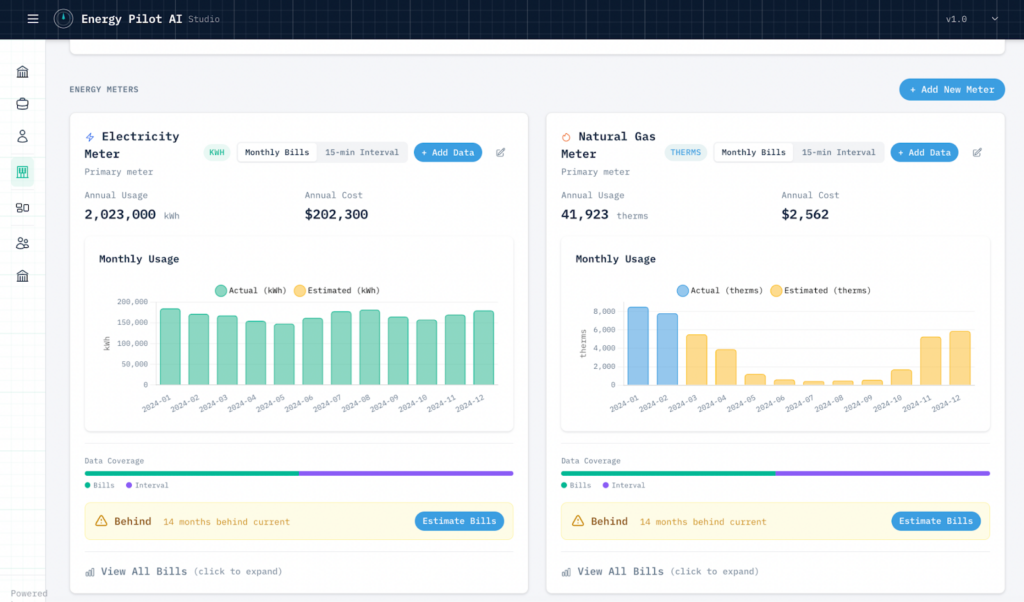Expand View All Bills under Natural Gas Meter
1024x602 pixels.
[x=620, y=572]
